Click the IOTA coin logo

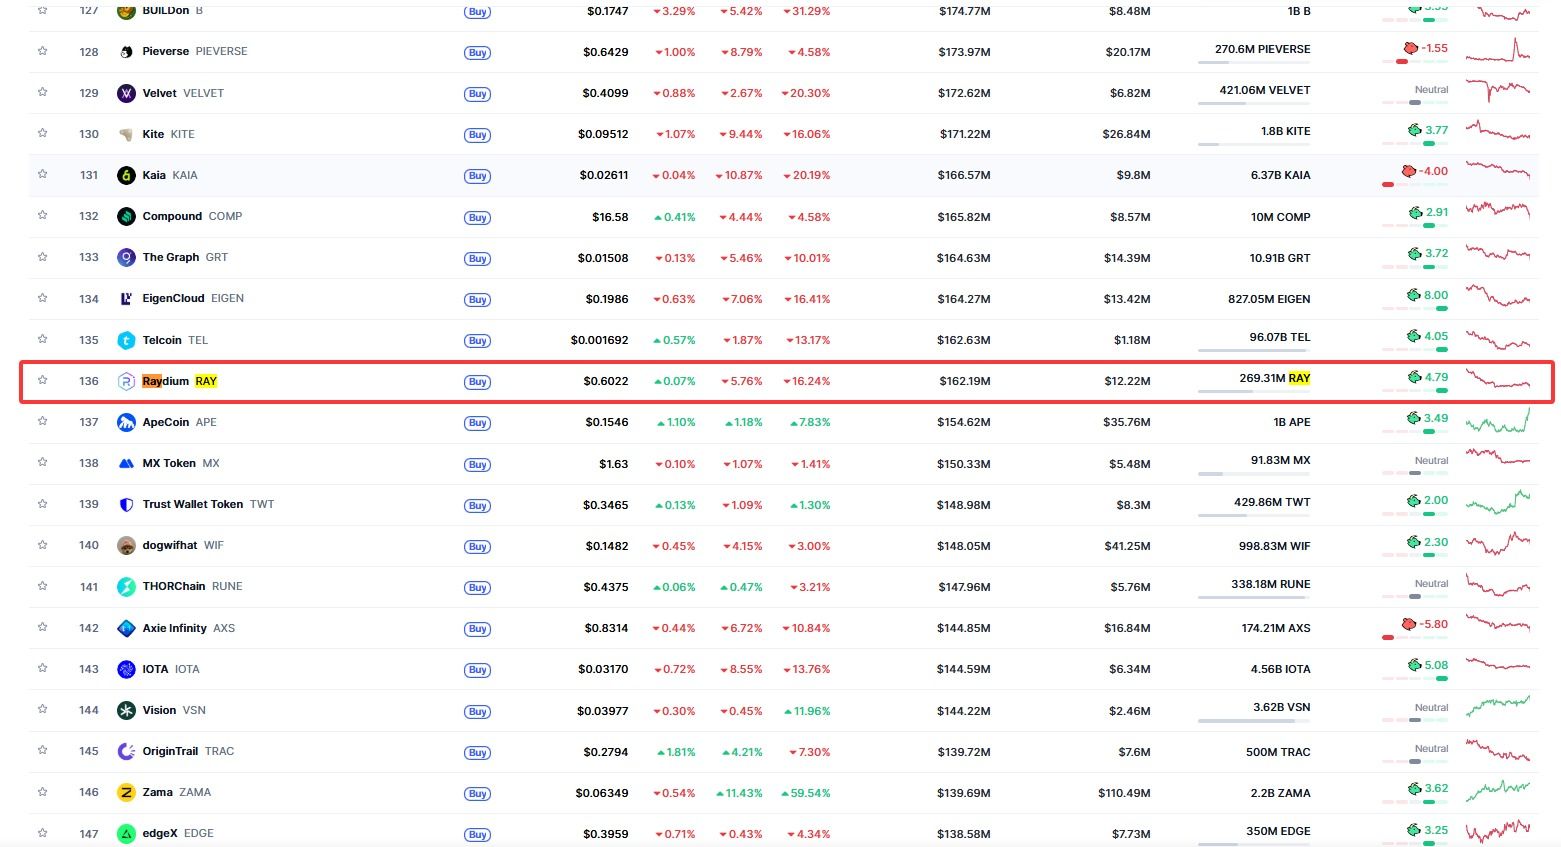click(x=126, y=669)
